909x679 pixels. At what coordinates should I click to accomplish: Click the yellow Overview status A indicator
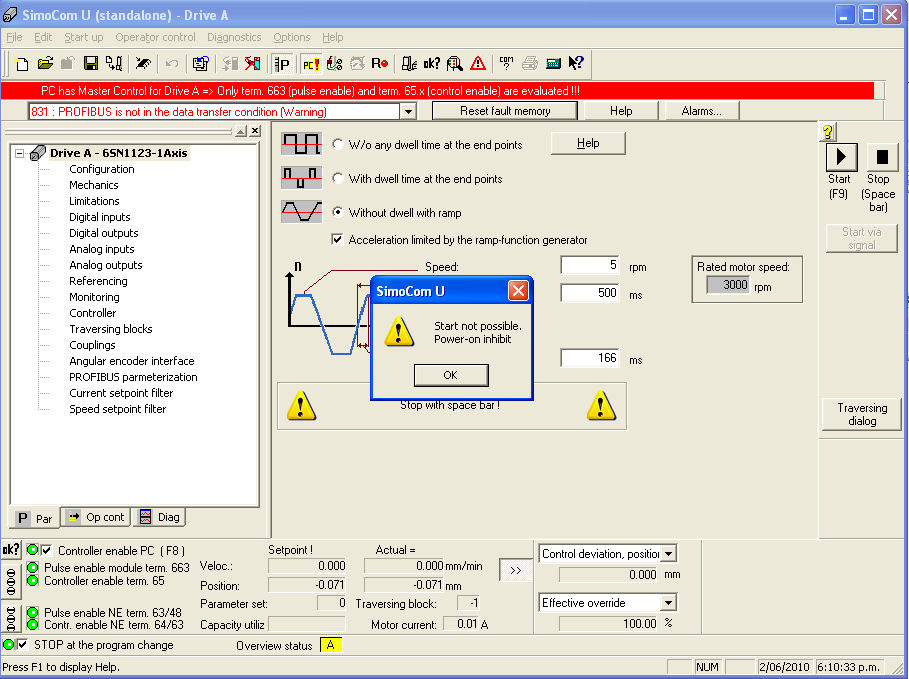click(x=330, y=645)
